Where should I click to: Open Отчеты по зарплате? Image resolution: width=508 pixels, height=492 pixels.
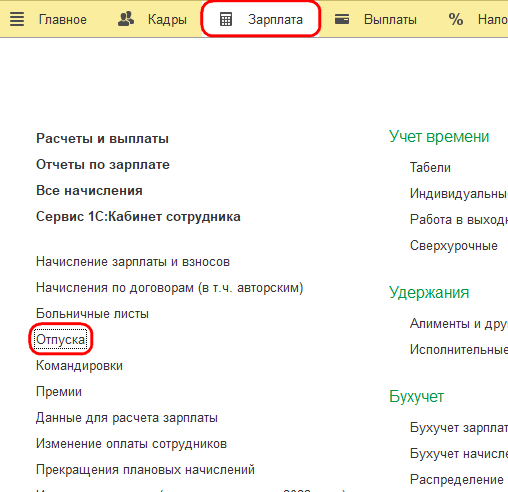[x=103, y=165]
